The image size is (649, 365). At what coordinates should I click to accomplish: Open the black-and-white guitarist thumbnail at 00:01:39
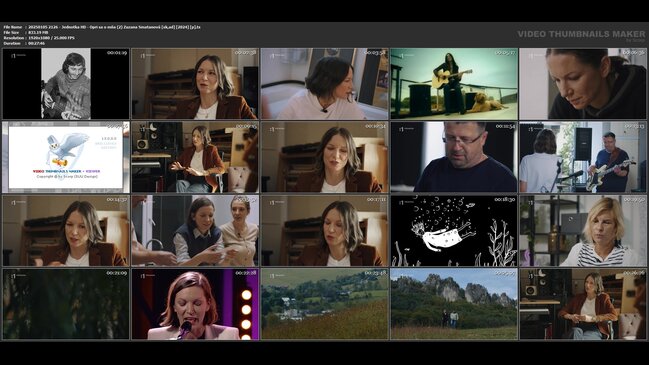[66, 84]
